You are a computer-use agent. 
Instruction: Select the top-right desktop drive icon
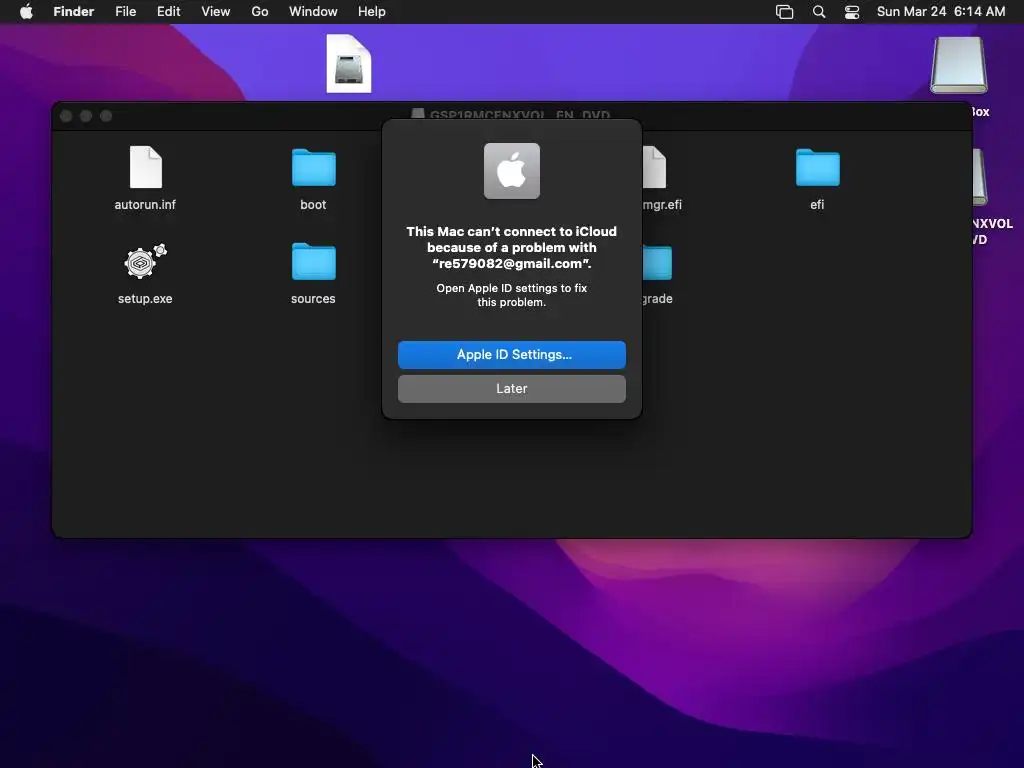pos(959,65)
